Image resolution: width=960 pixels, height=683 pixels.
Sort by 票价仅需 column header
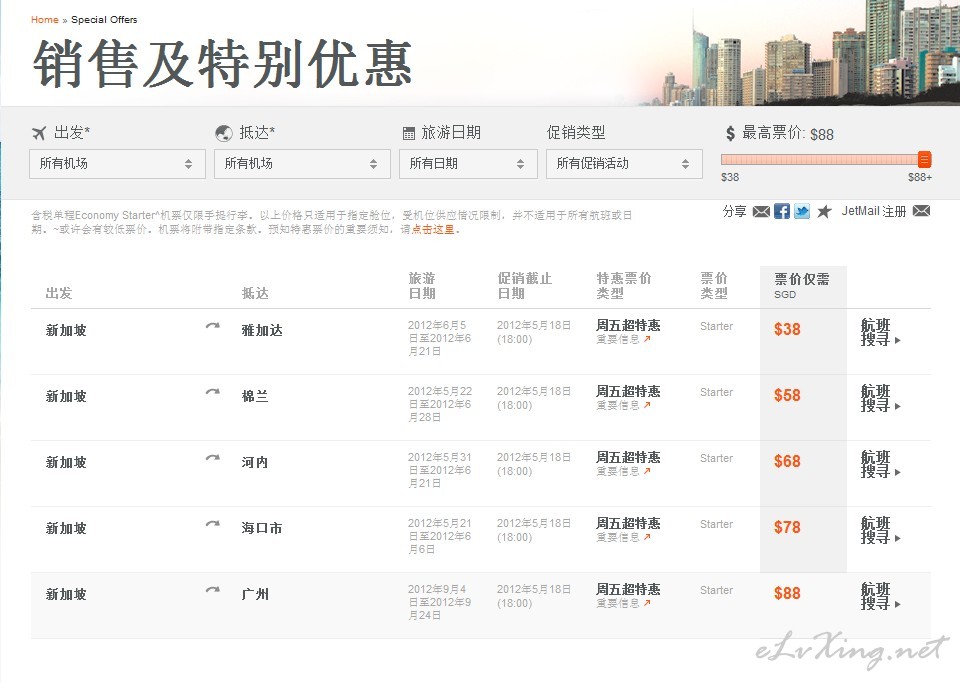[802, 280]
